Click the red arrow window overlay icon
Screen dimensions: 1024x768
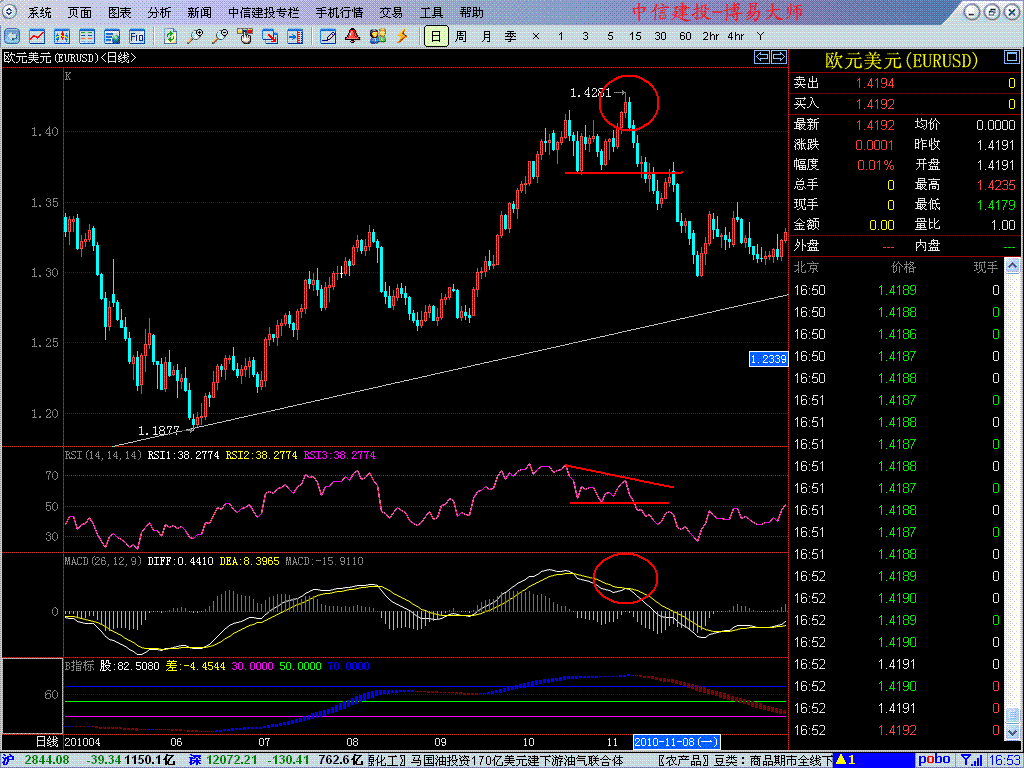click(270, 37)
